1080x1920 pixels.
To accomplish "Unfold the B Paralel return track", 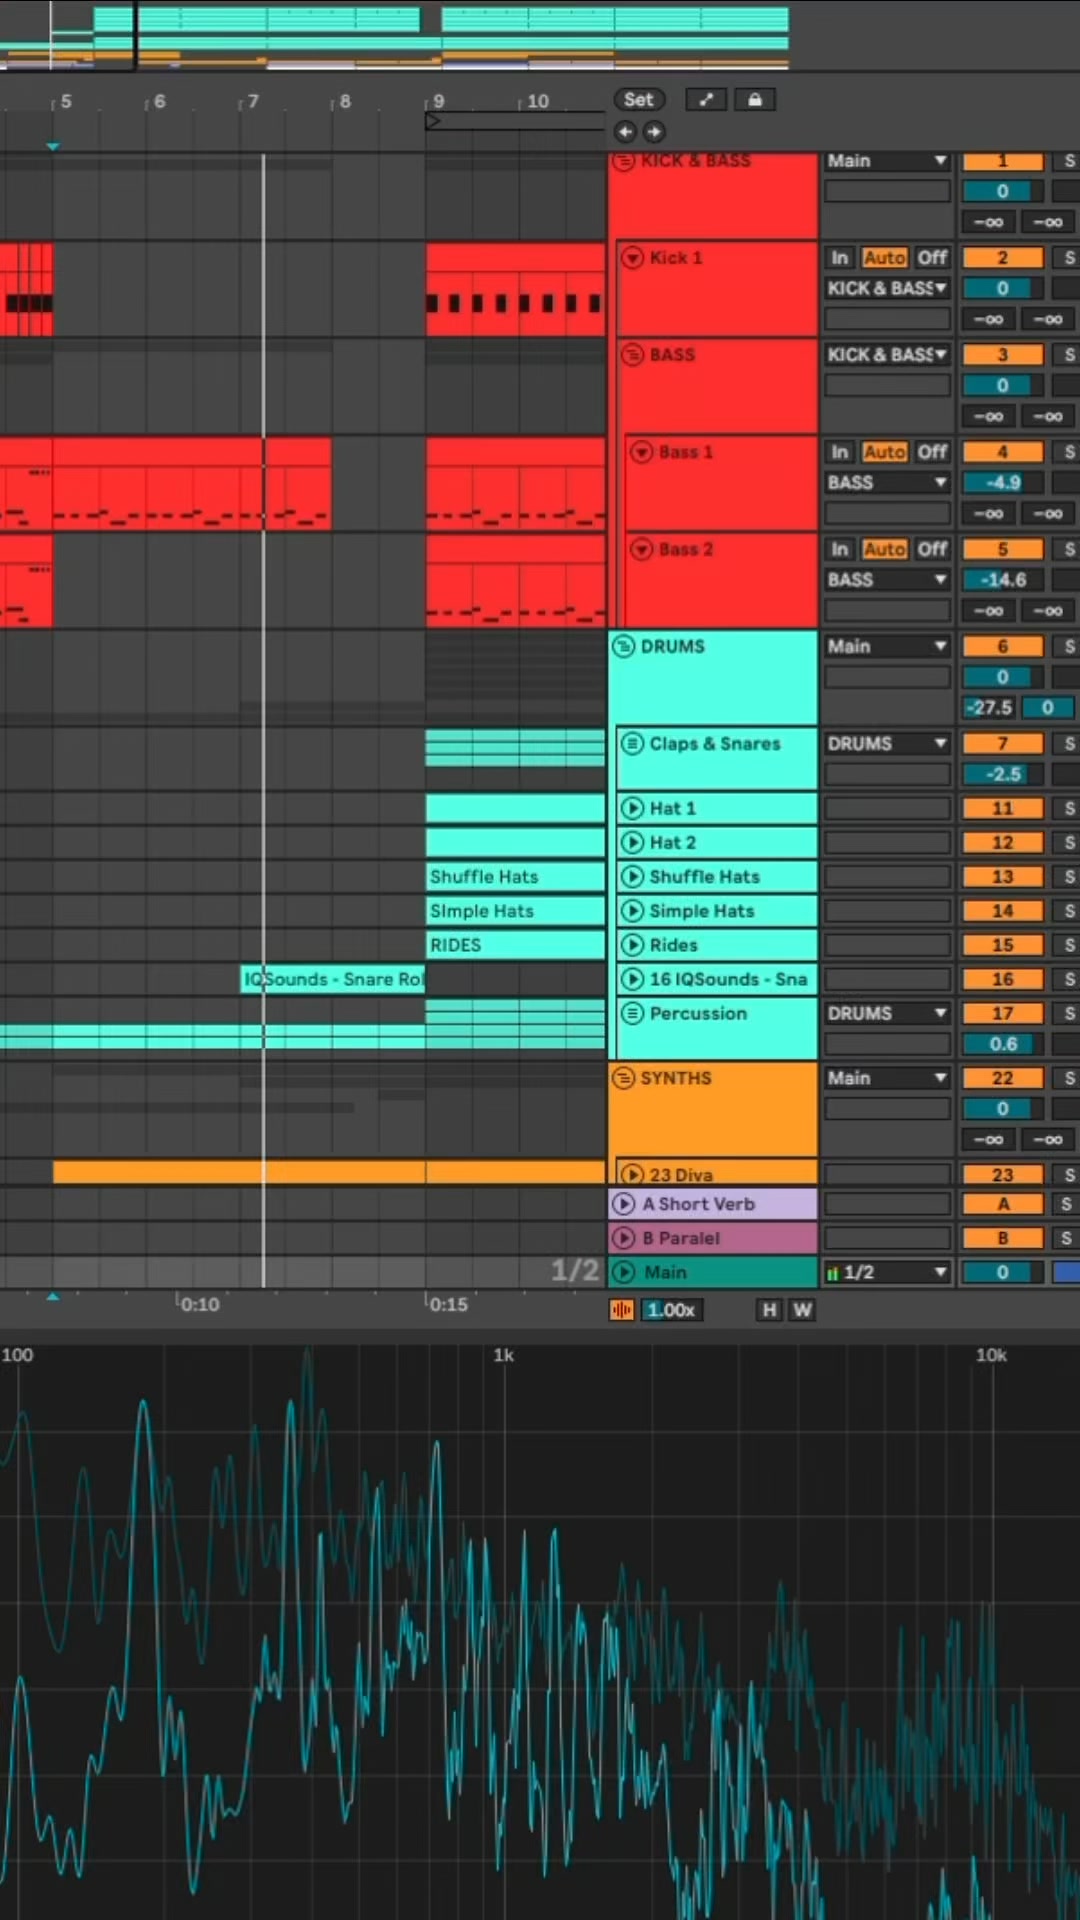I will (x=624, y=1238).
